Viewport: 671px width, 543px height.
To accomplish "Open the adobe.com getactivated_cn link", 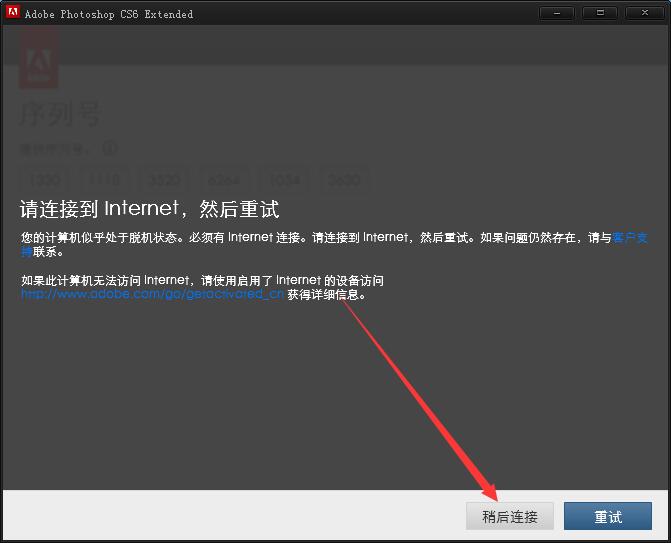I will (152, 294).
